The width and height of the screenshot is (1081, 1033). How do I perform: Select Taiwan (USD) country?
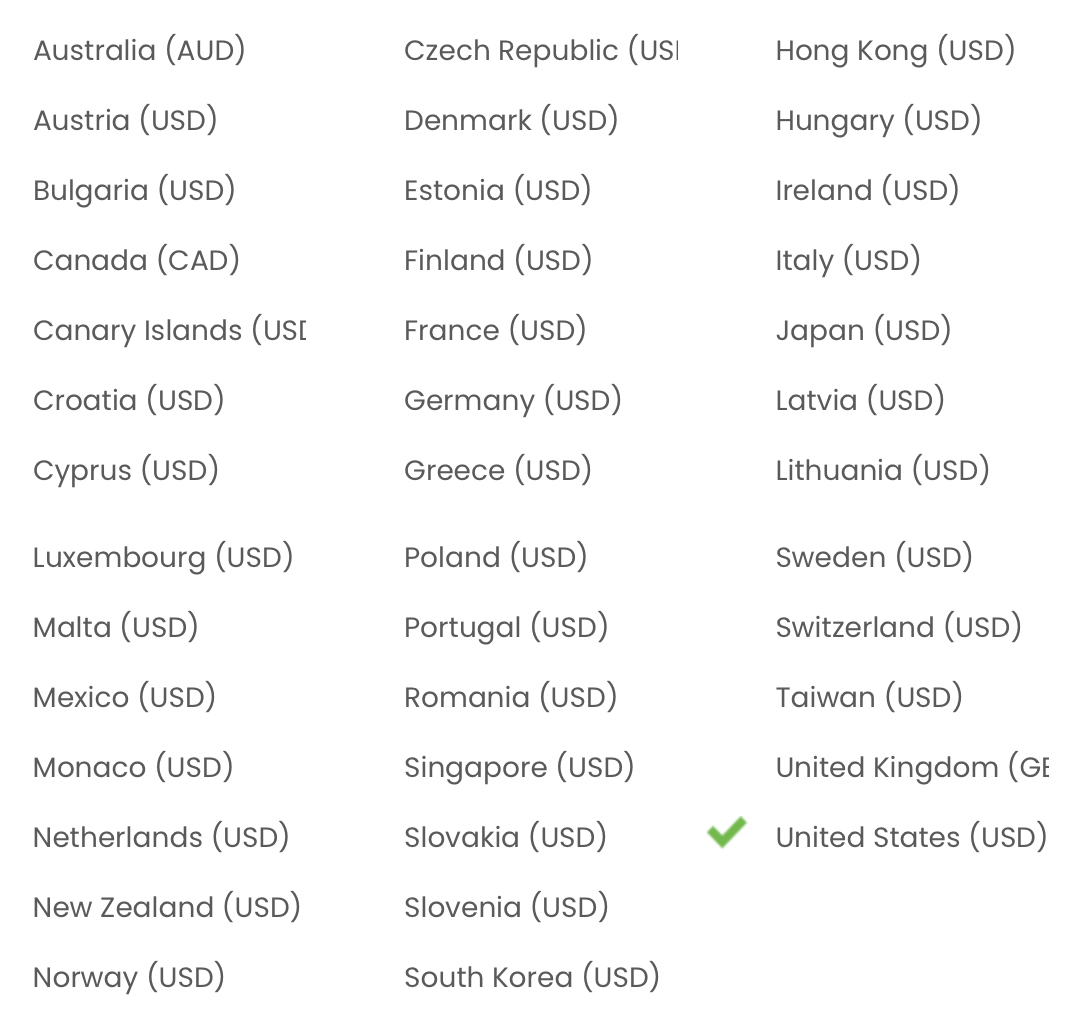point(868,697)
